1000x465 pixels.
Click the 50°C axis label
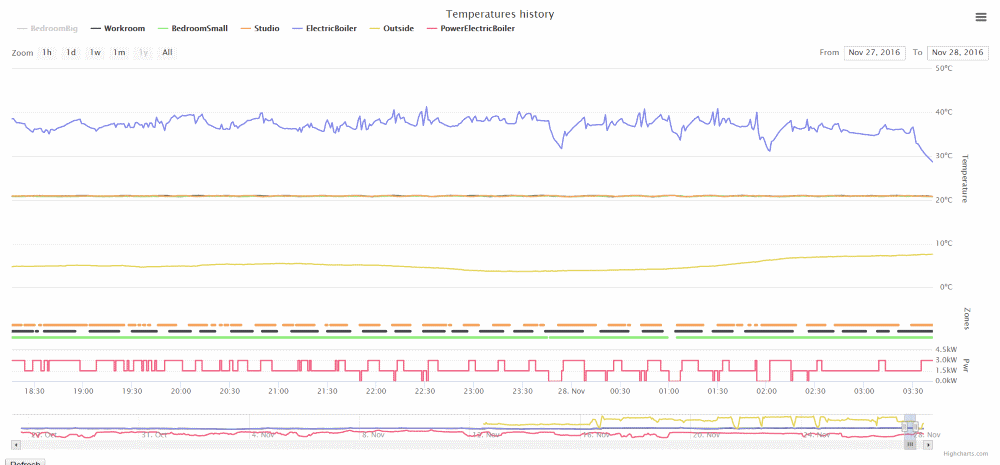tap(944, 68)
